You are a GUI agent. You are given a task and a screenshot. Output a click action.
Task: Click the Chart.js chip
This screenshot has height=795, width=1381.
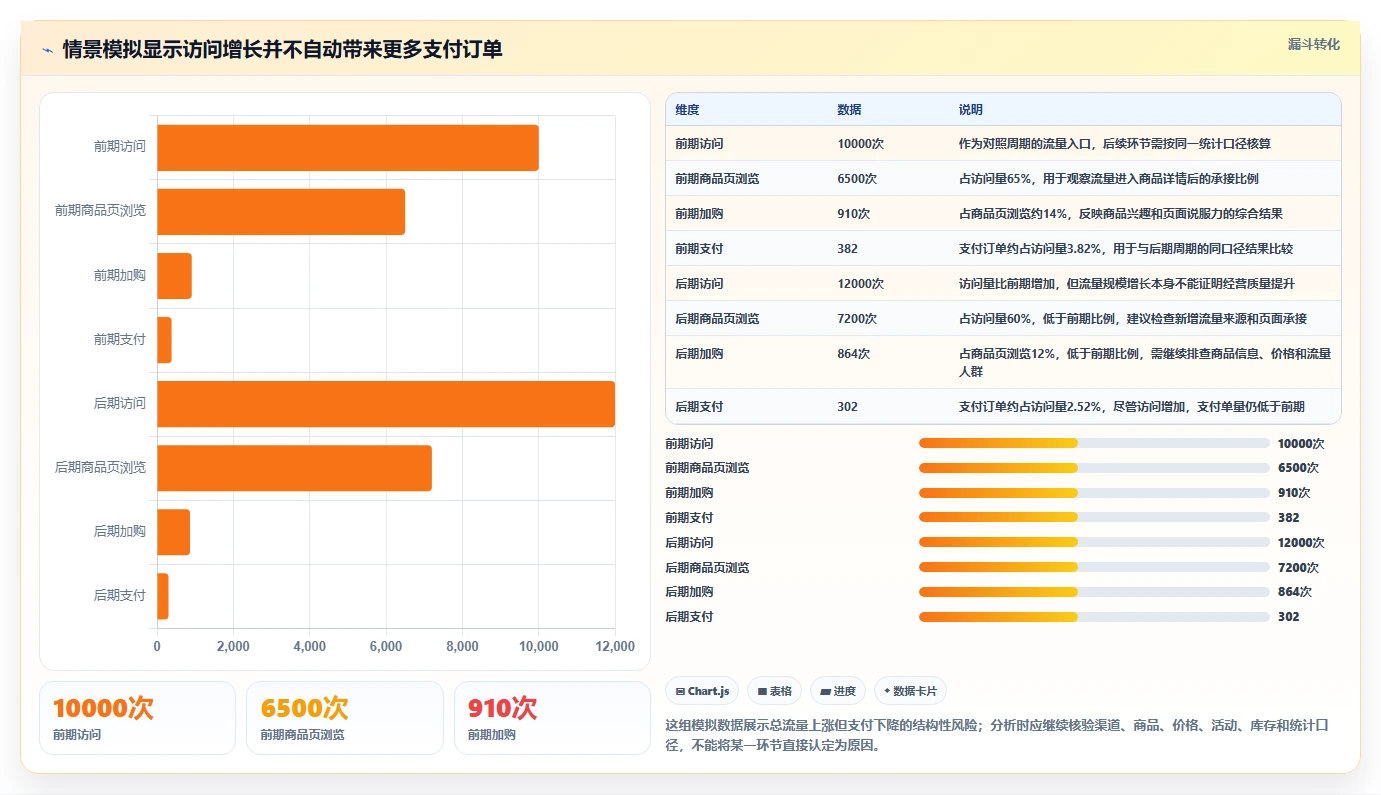coord(702,691)
